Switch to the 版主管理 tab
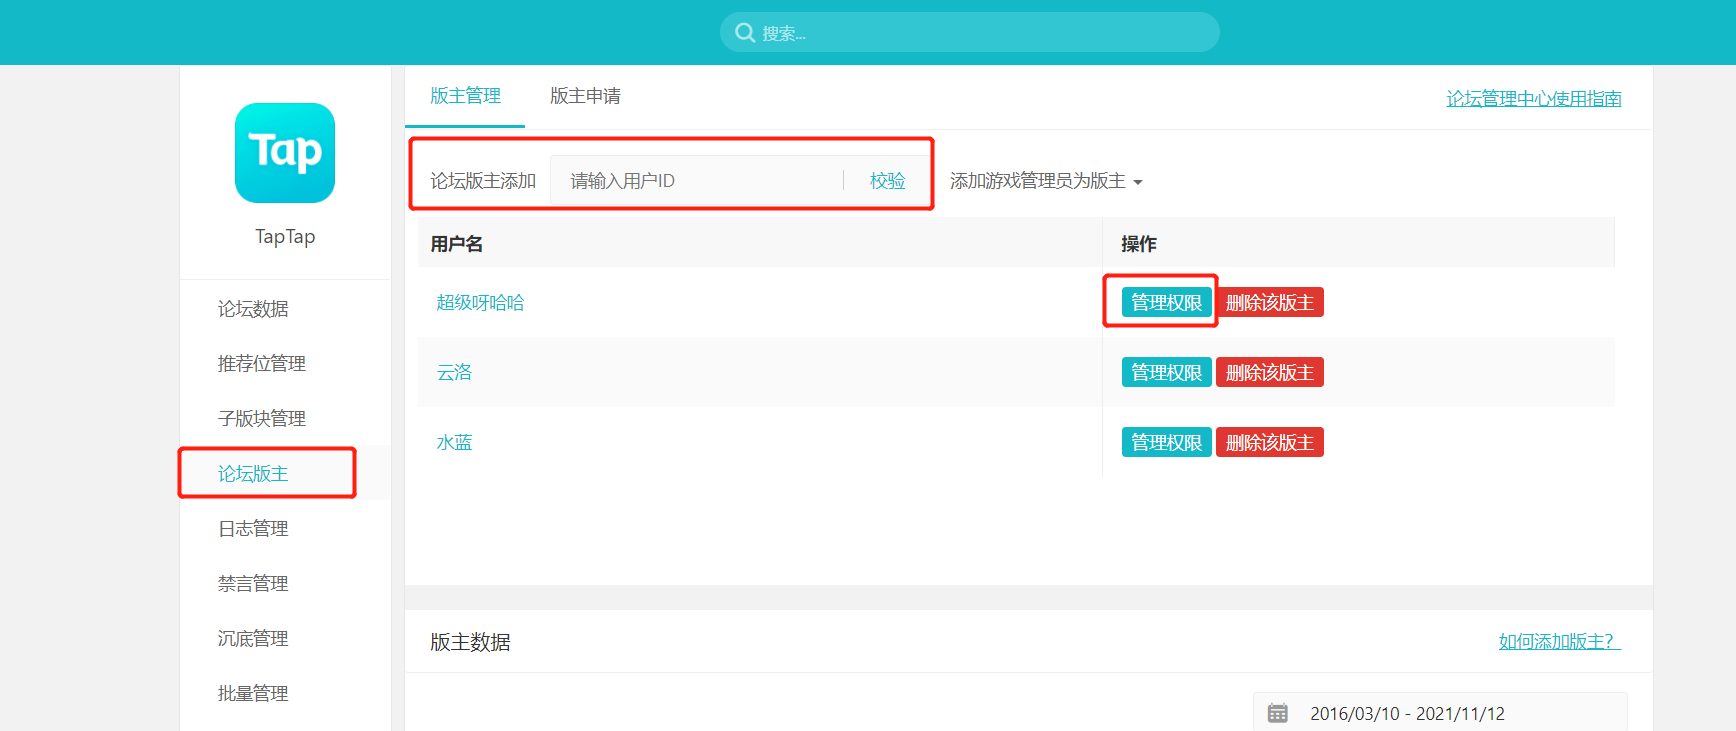Viewport: 1736px width, 731px height. point(465,96)
